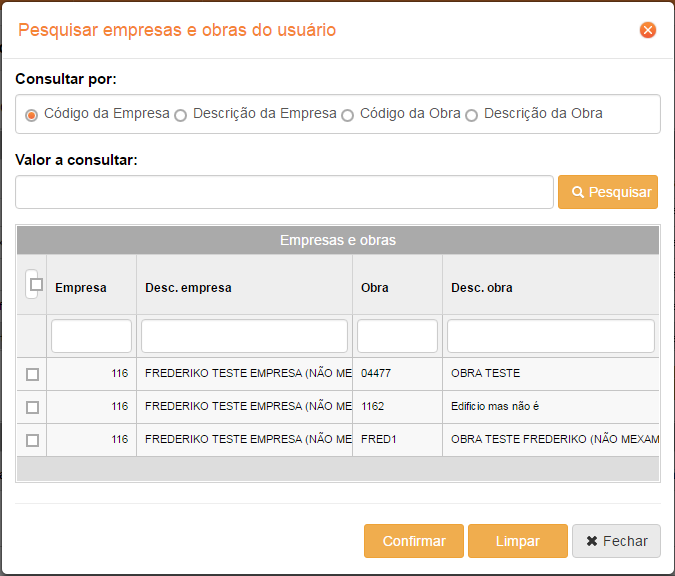675x576 pixels.
Task: Sort by the Empresa column header
Action: [x=81, y=288]
